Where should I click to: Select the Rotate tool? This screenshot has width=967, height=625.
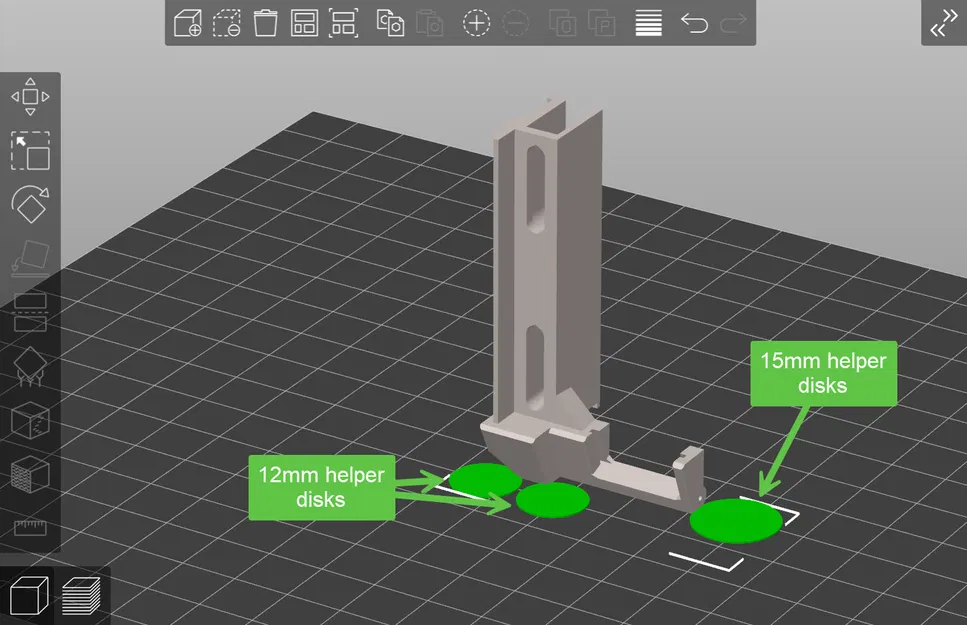pyautogui.click(x=30, y=204)
